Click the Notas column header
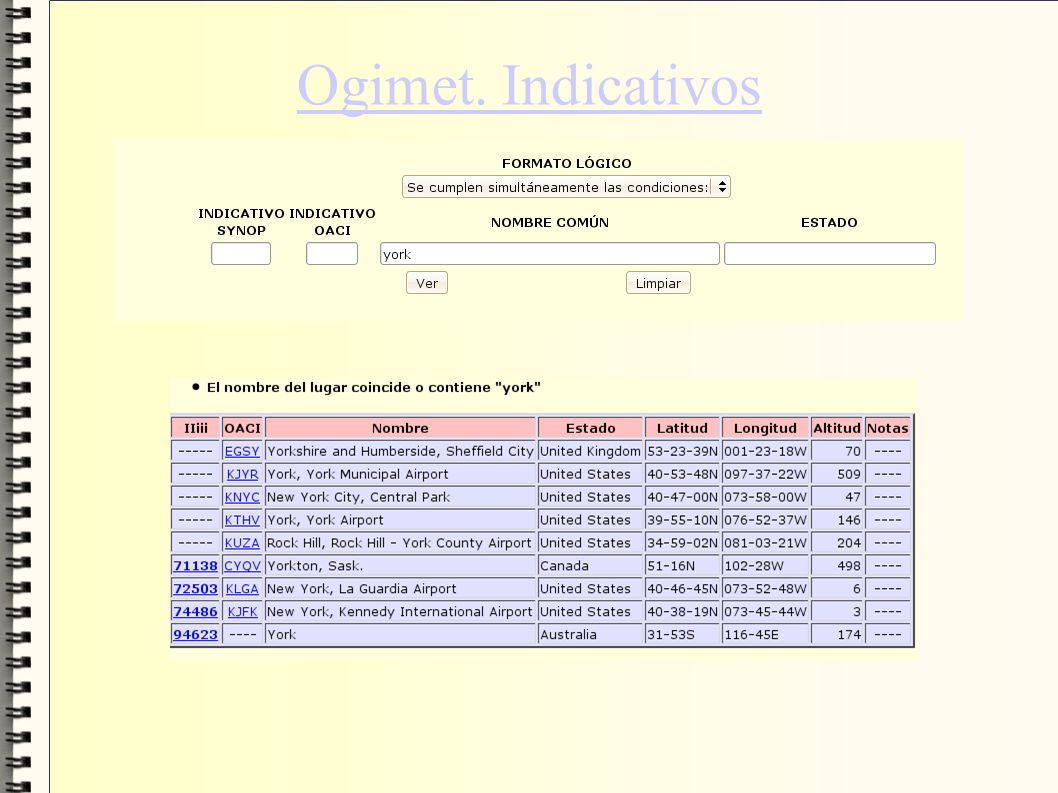 tap(887, 428)
